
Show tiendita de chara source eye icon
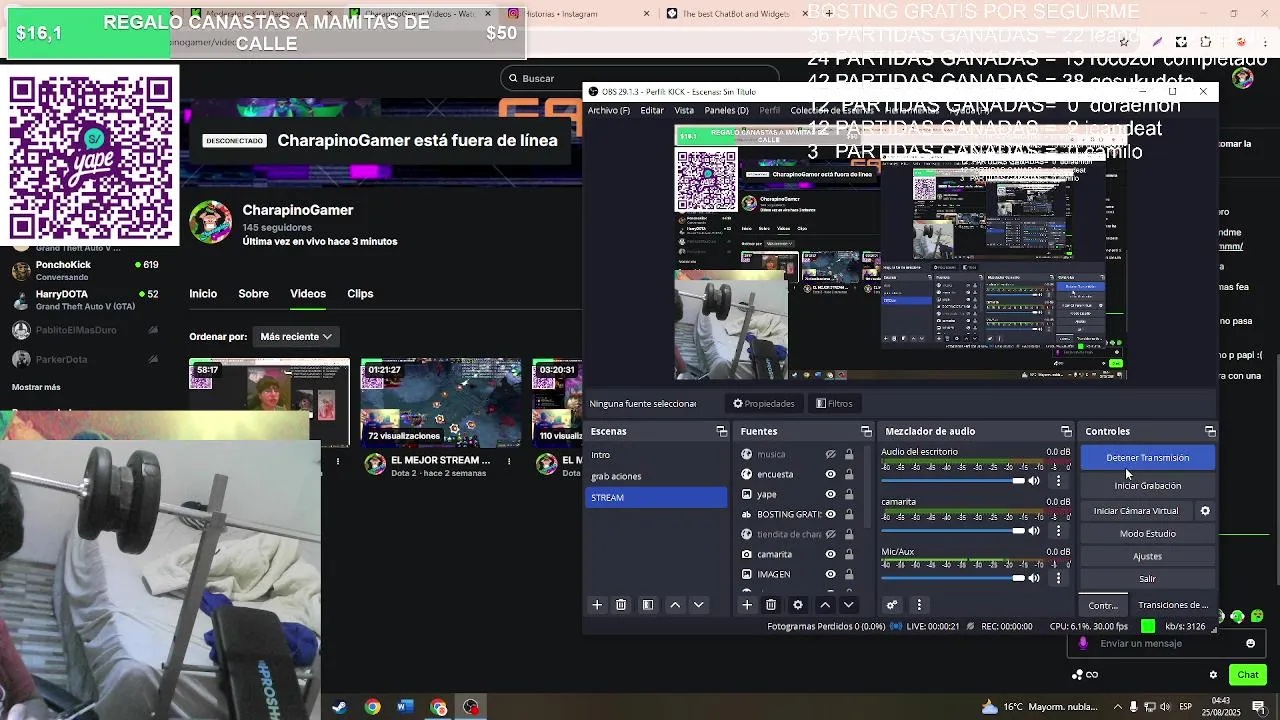[x=830, y=534]
